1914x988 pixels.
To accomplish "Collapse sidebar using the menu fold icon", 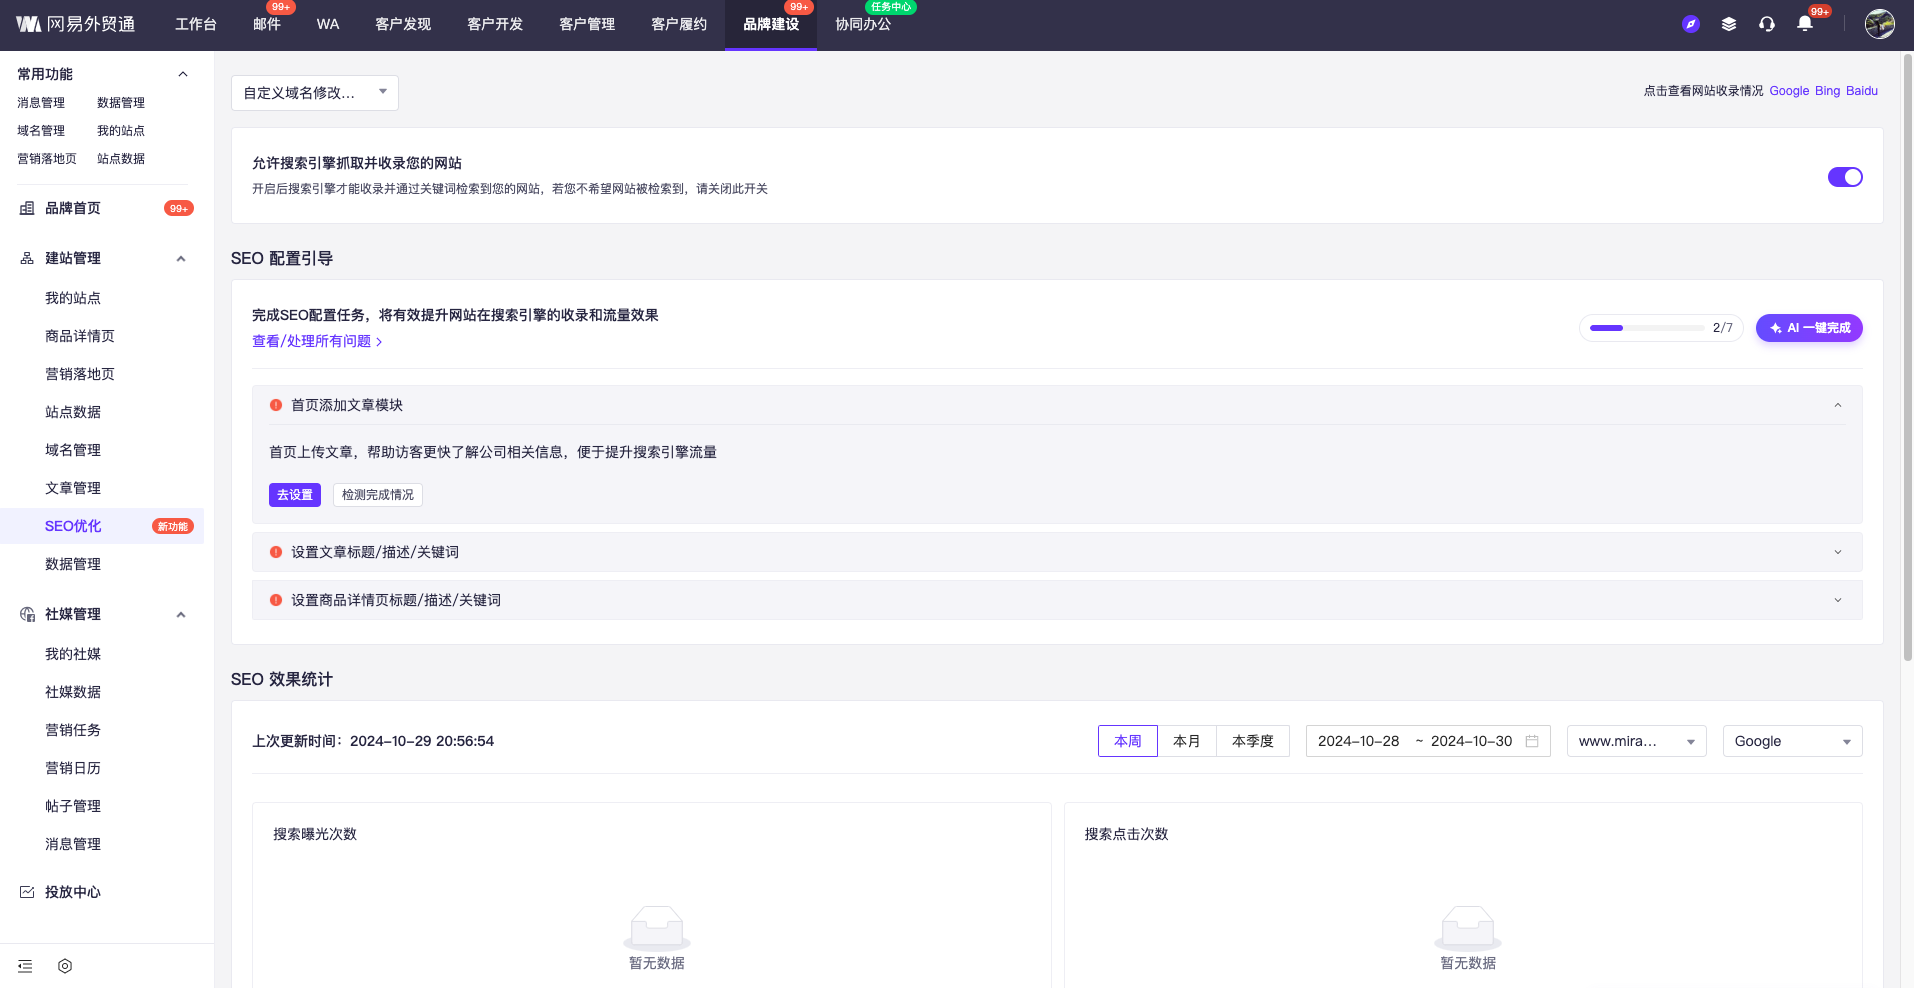I will (26, 966).
